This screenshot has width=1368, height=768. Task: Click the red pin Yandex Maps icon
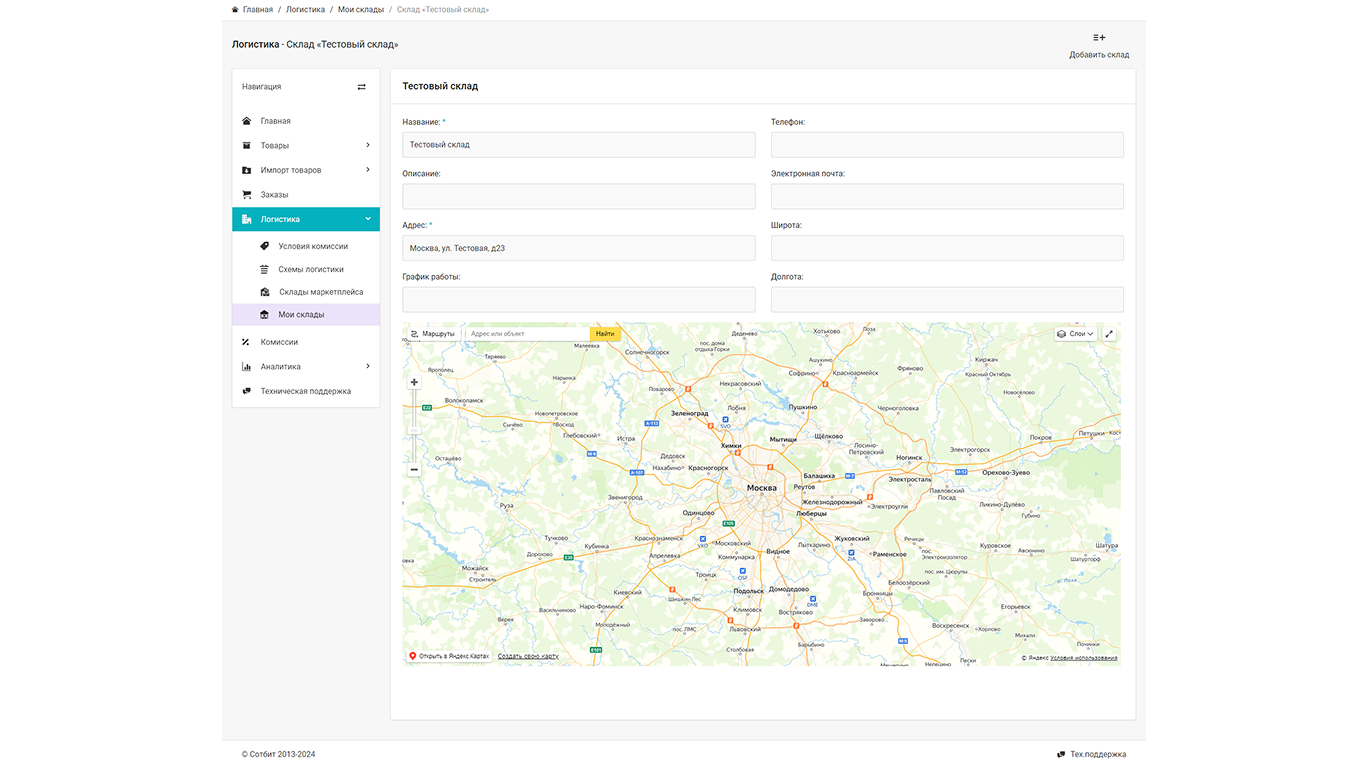(x=413, y=656)
